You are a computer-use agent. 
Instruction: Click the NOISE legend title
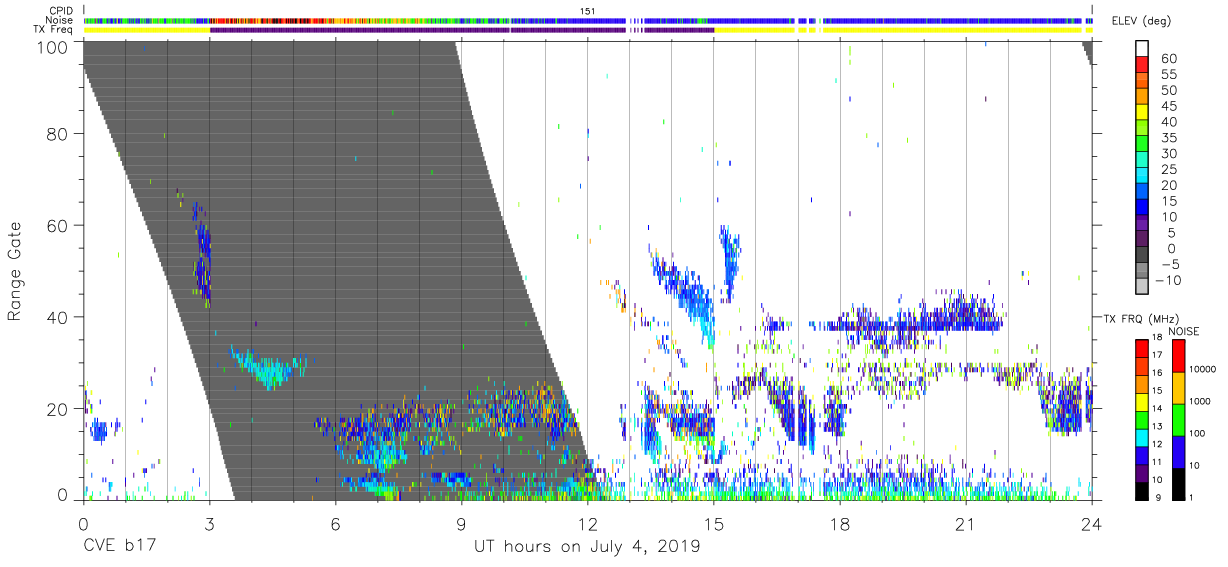[x=1184, y=331]
